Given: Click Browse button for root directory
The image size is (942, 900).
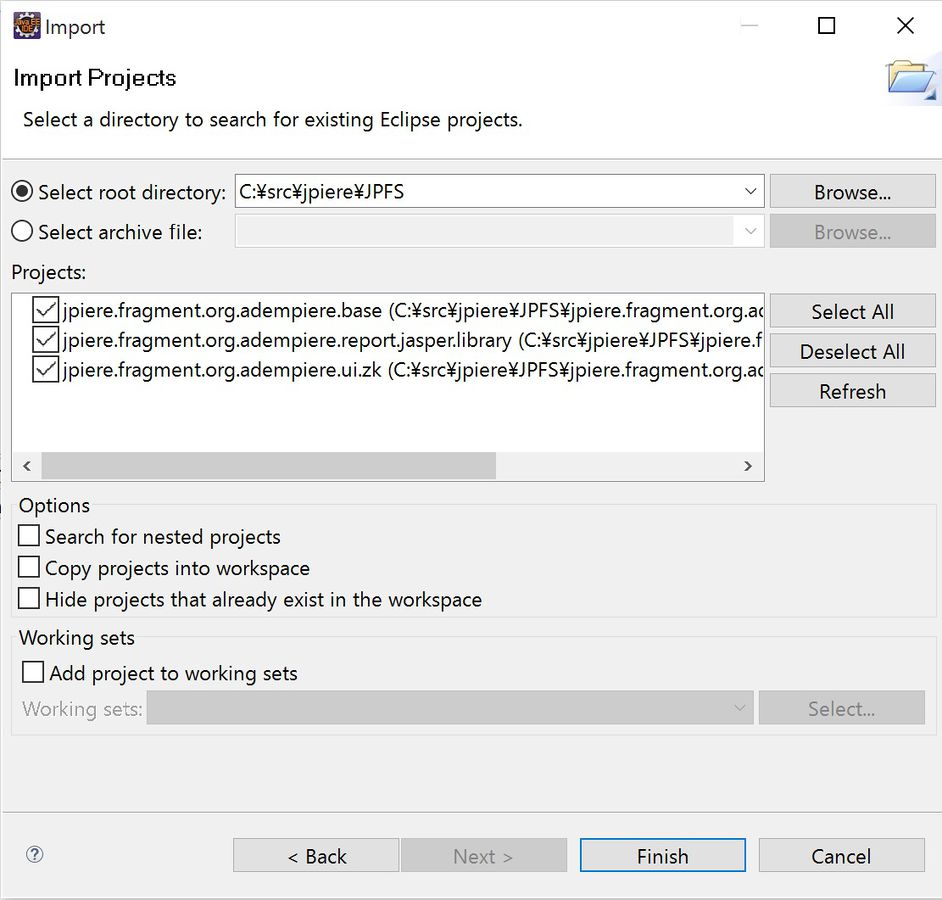Looking at the screenshot, I should 852,192.
